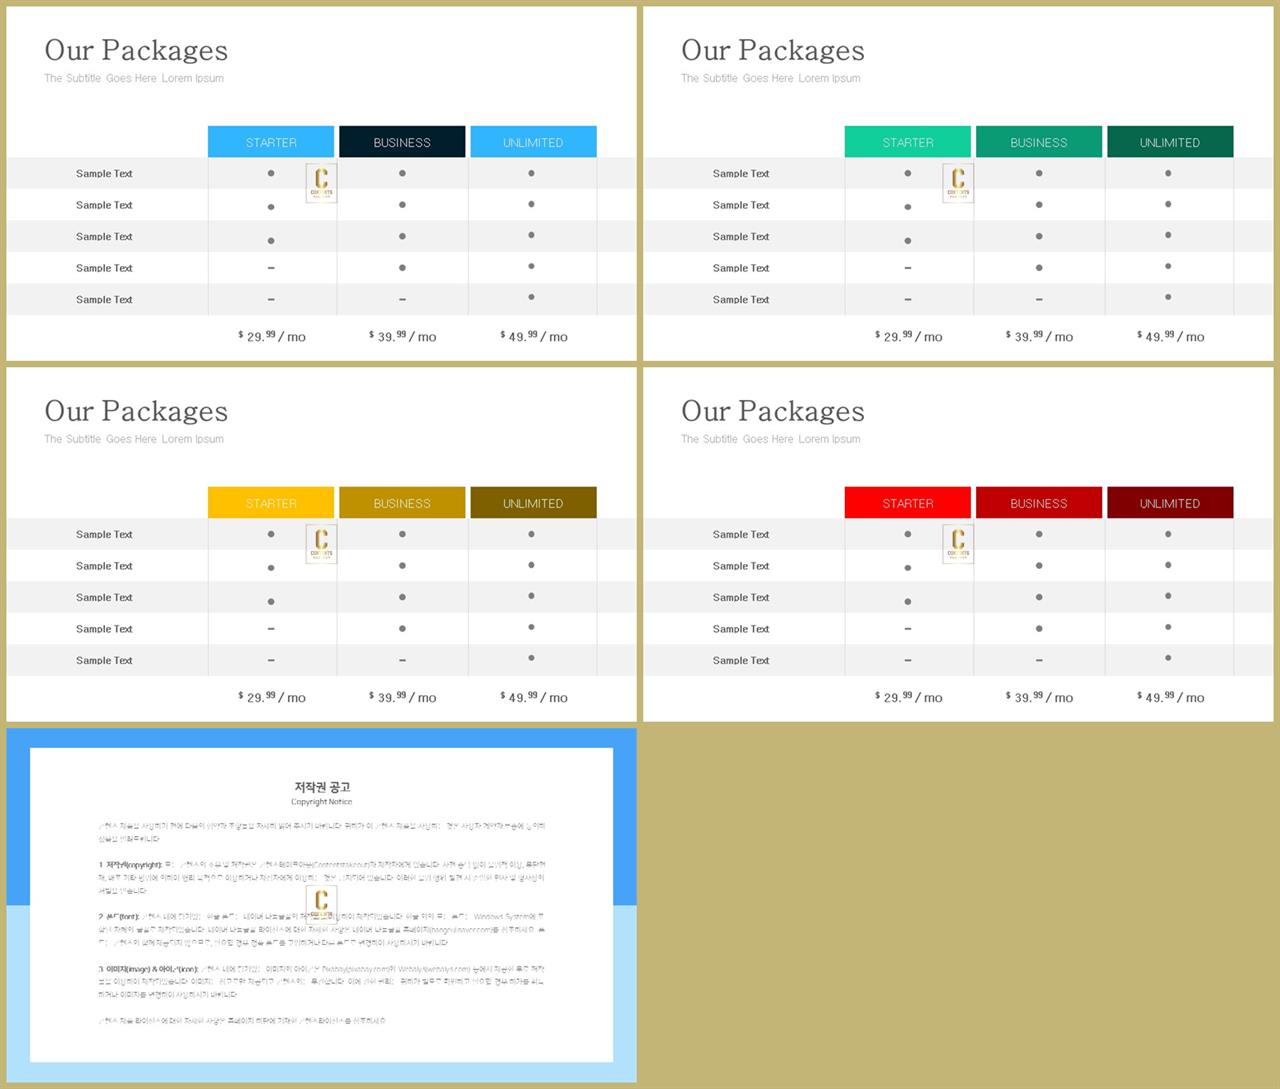Click the dark navy BUSINESS header cell
Viewport: 1280px width, 1089px height.
pyautogui.click(x=402, y=142)
